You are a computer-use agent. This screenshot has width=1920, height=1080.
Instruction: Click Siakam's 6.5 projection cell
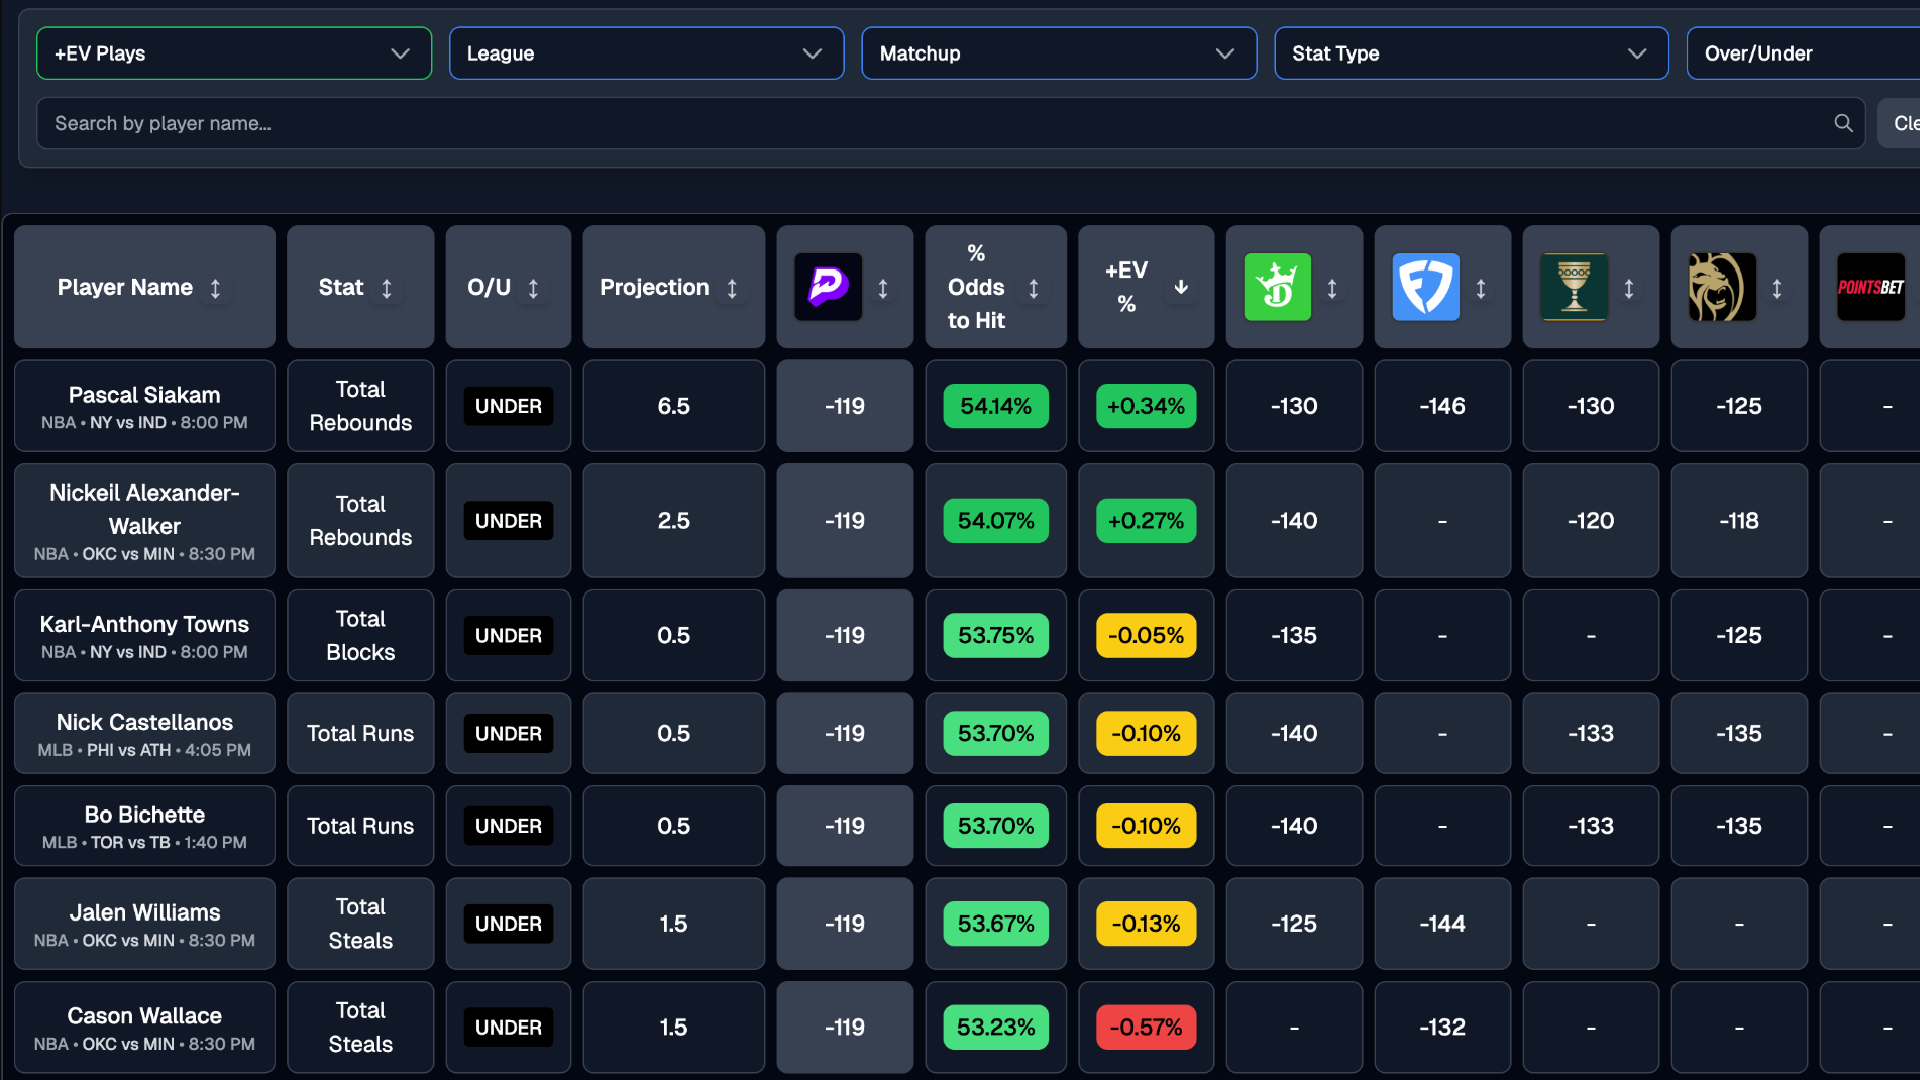click(x=673, y=406)
